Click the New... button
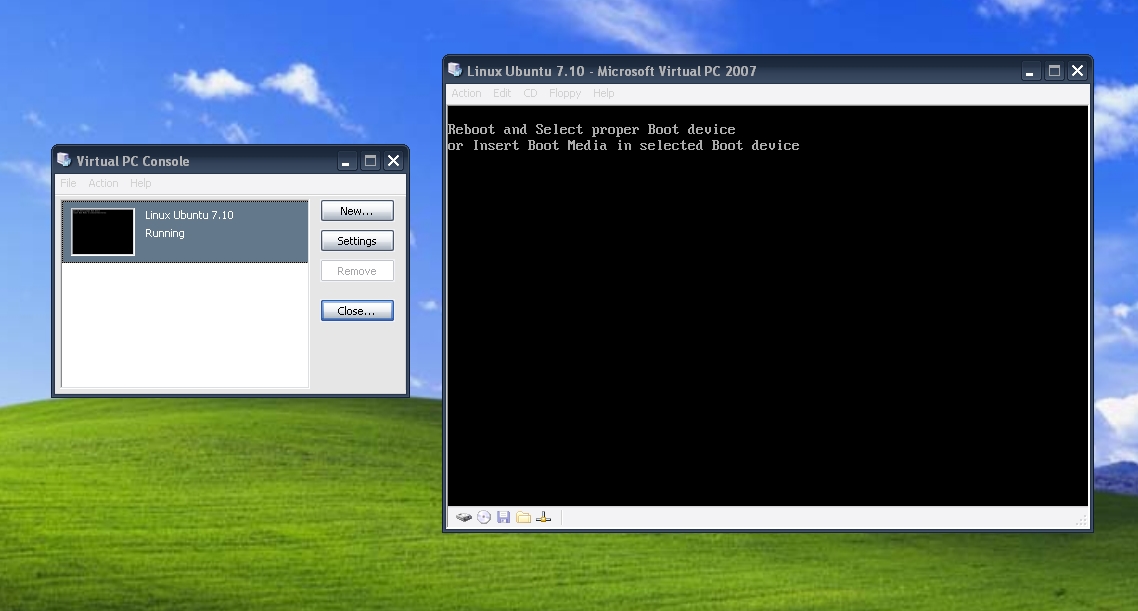 [357, 210]
